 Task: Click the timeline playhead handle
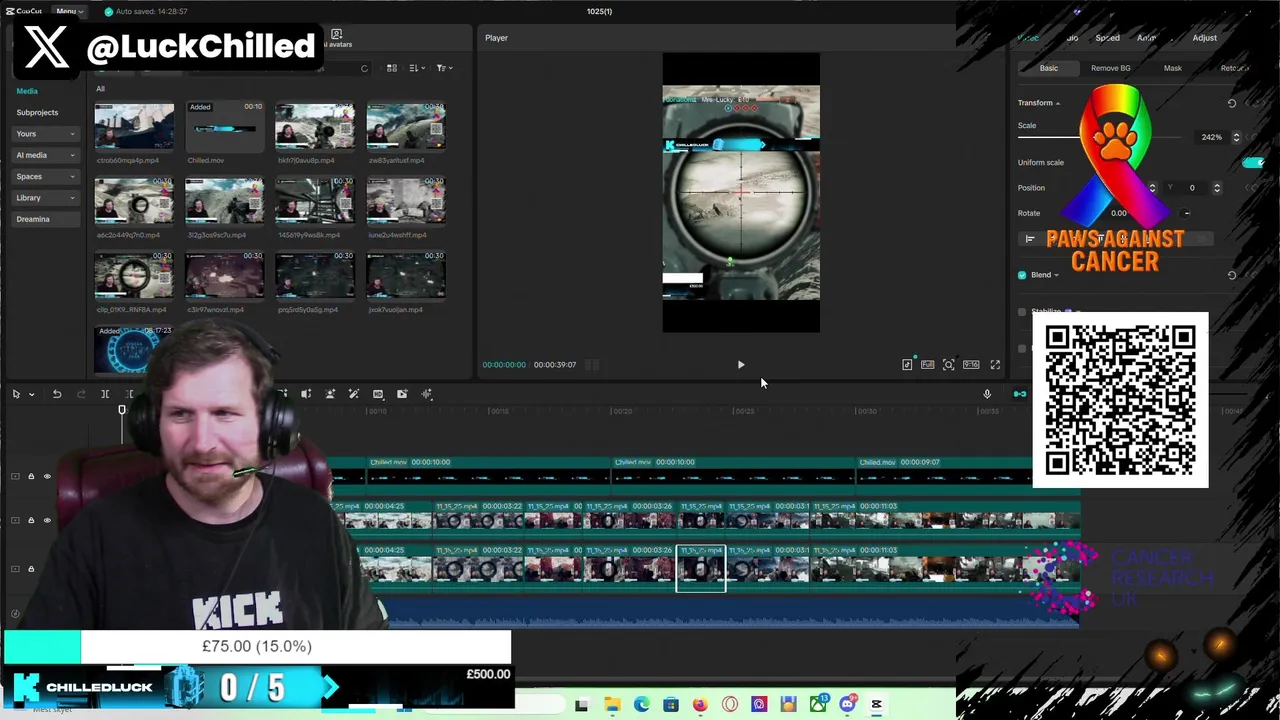[x=122, y=410]
